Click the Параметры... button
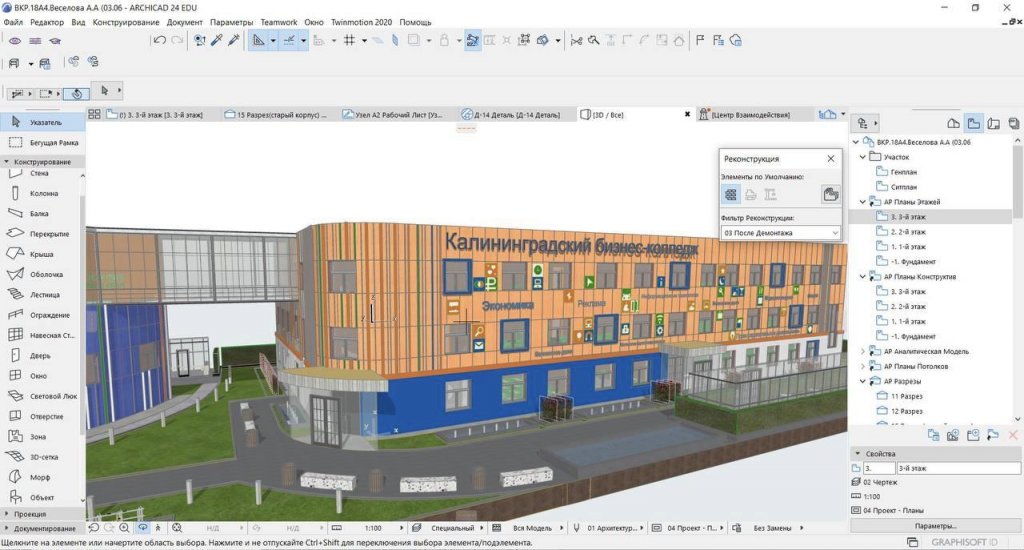This screenshot has width=1024, height=550. click(x=936, y=525)
